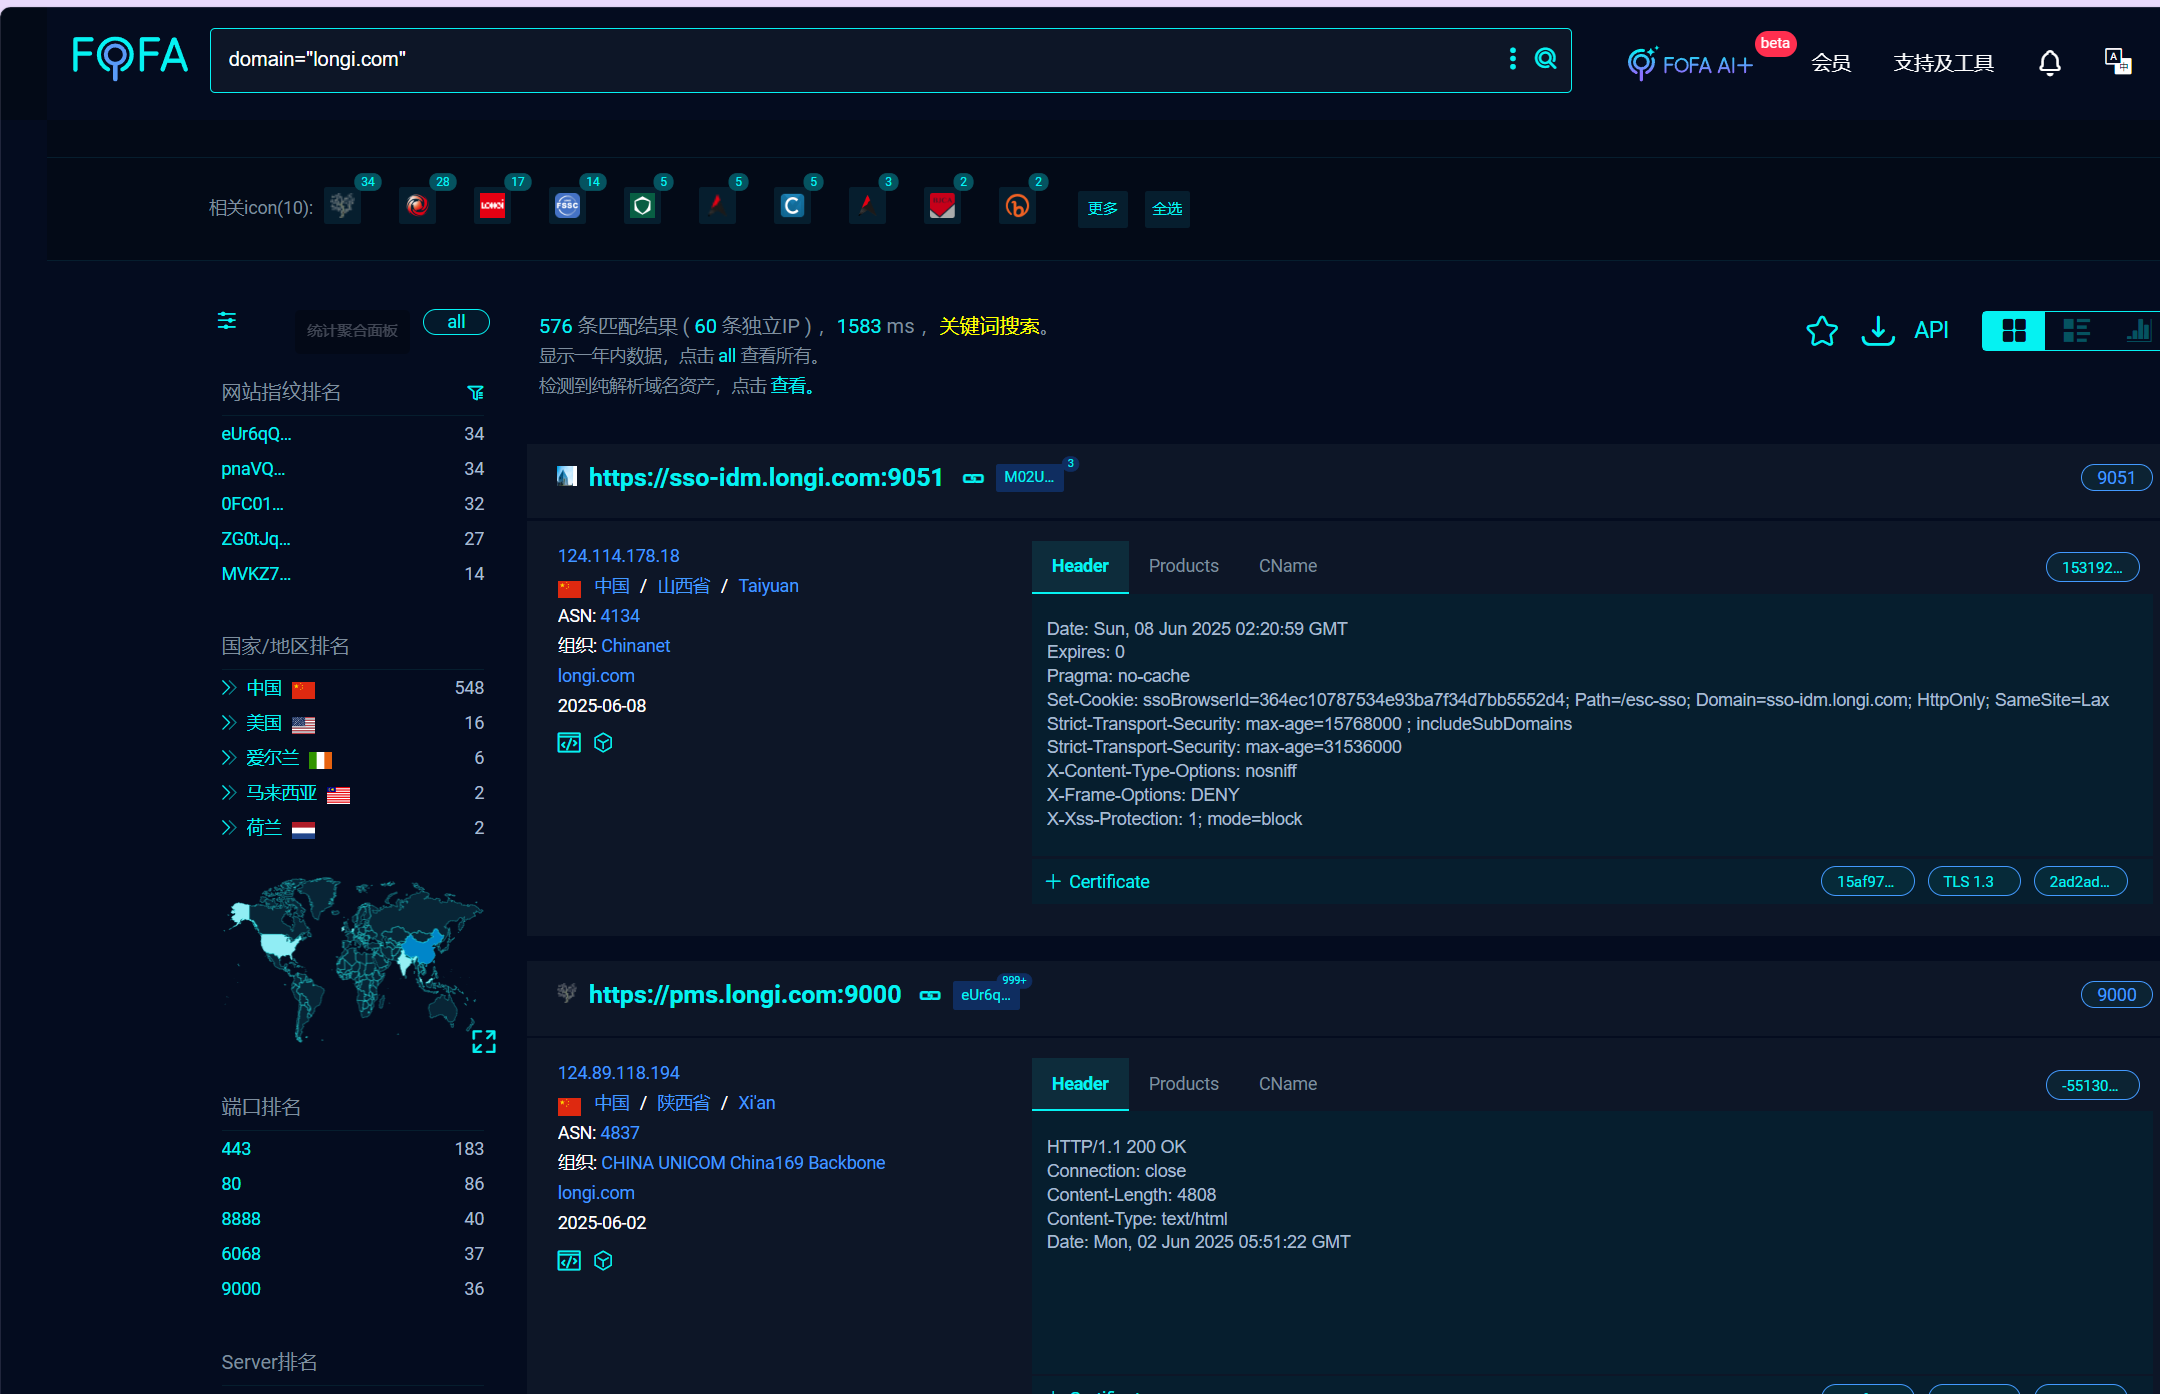The width and height of the screenshot is (2160, 1394).
Task: Open the https://sso-idm.longi.com:9051 link
Action: tap(765, 478)
